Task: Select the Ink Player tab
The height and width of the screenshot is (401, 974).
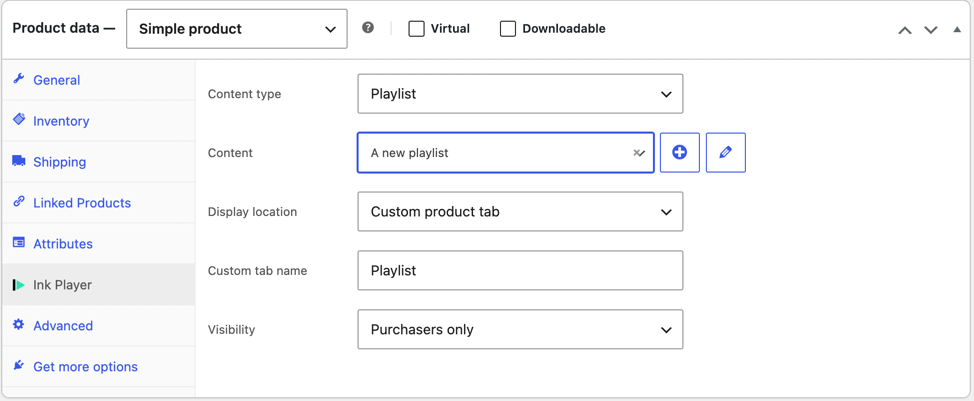Action: pos(98,285)
